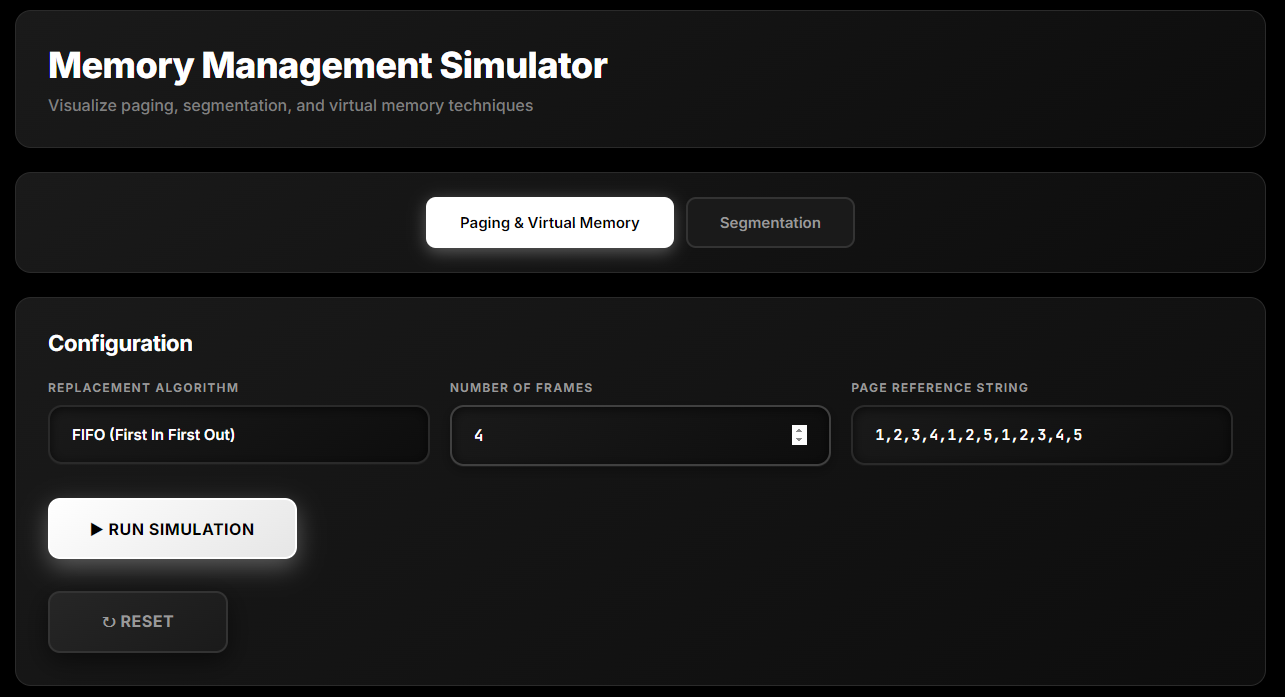Click the Memory Management Simulator title
Screen dimensions: 1285x697
pyautogui.click(x=327, y=66)
